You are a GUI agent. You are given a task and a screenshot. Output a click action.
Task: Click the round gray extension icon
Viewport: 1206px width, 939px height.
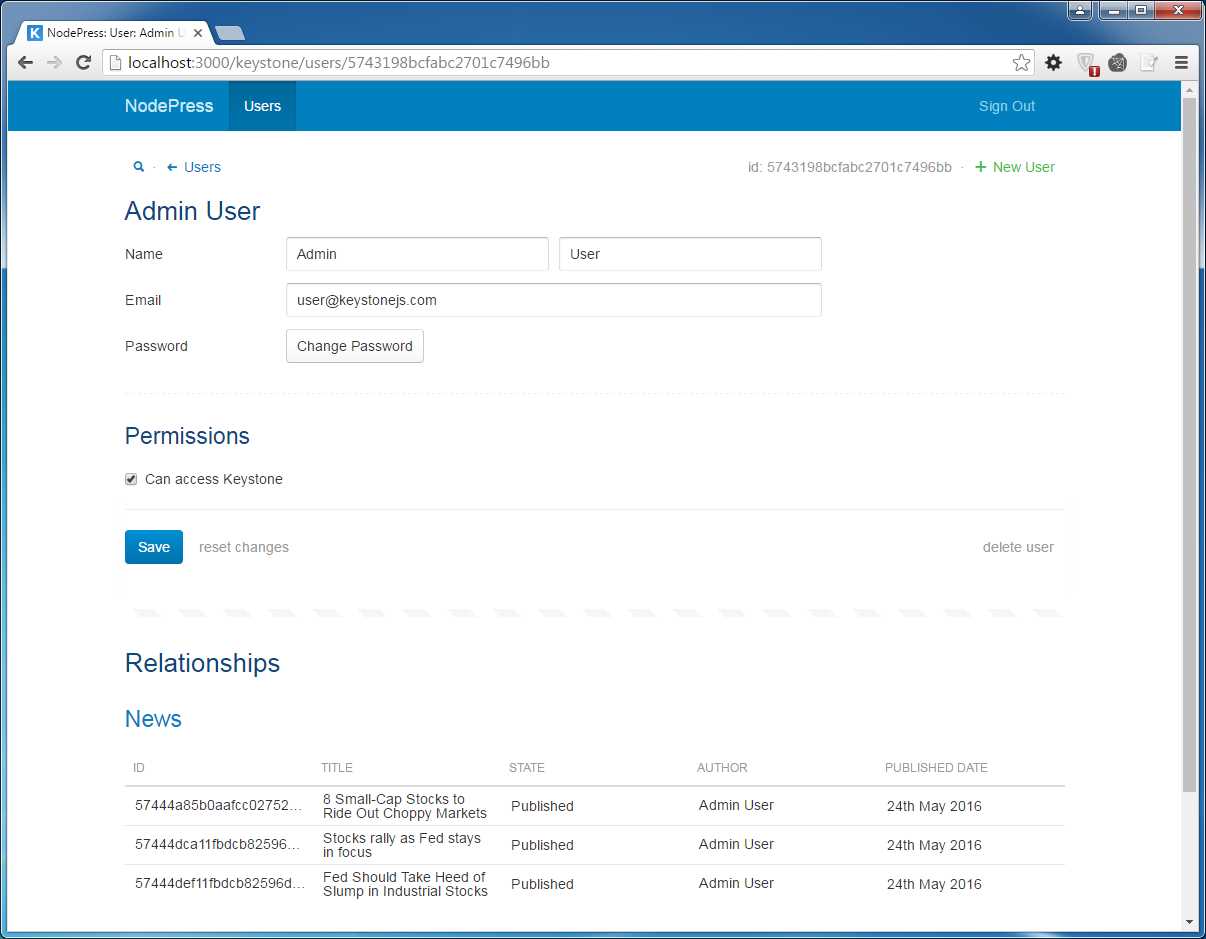click(1118, 63)
